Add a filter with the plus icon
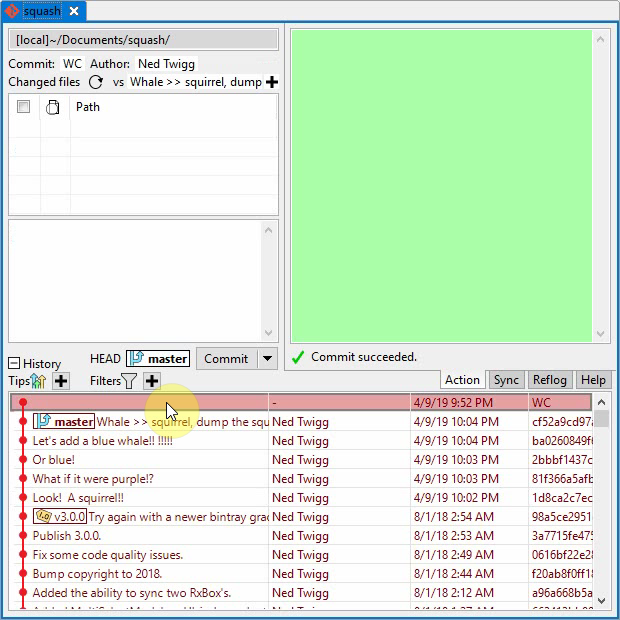The width and height of the screenshot is (620, 620). click(x=151, y=381)
